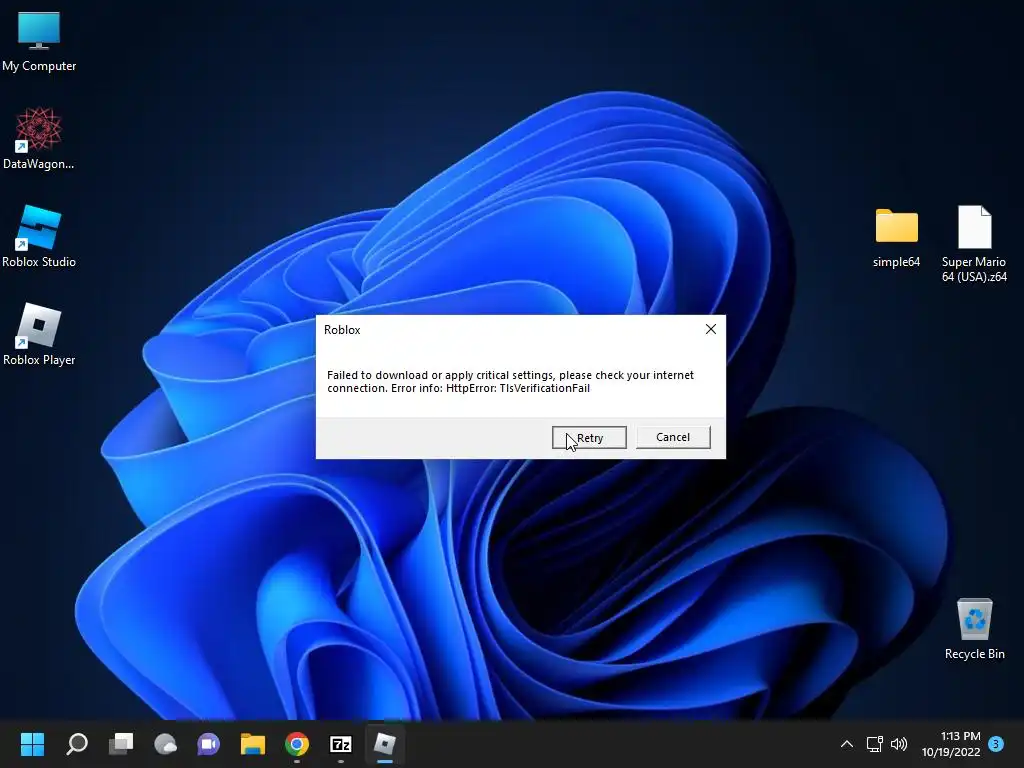The image size is (1024, 768).
Task: Click the Retry button in Roblox dialog
Action: pos(589,438)
